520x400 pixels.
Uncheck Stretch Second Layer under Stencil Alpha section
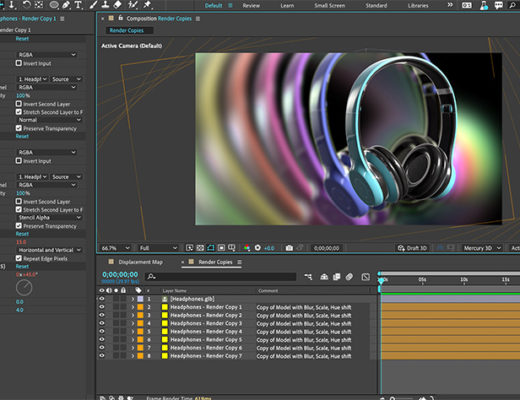(x=19, y=209)
